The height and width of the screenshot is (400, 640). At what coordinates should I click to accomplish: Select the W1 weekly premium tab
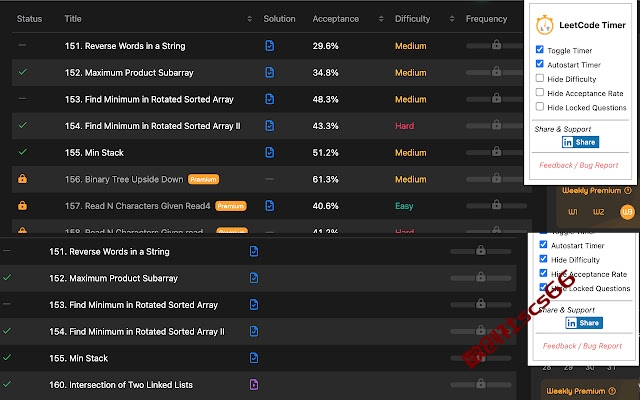click(573, 212)
